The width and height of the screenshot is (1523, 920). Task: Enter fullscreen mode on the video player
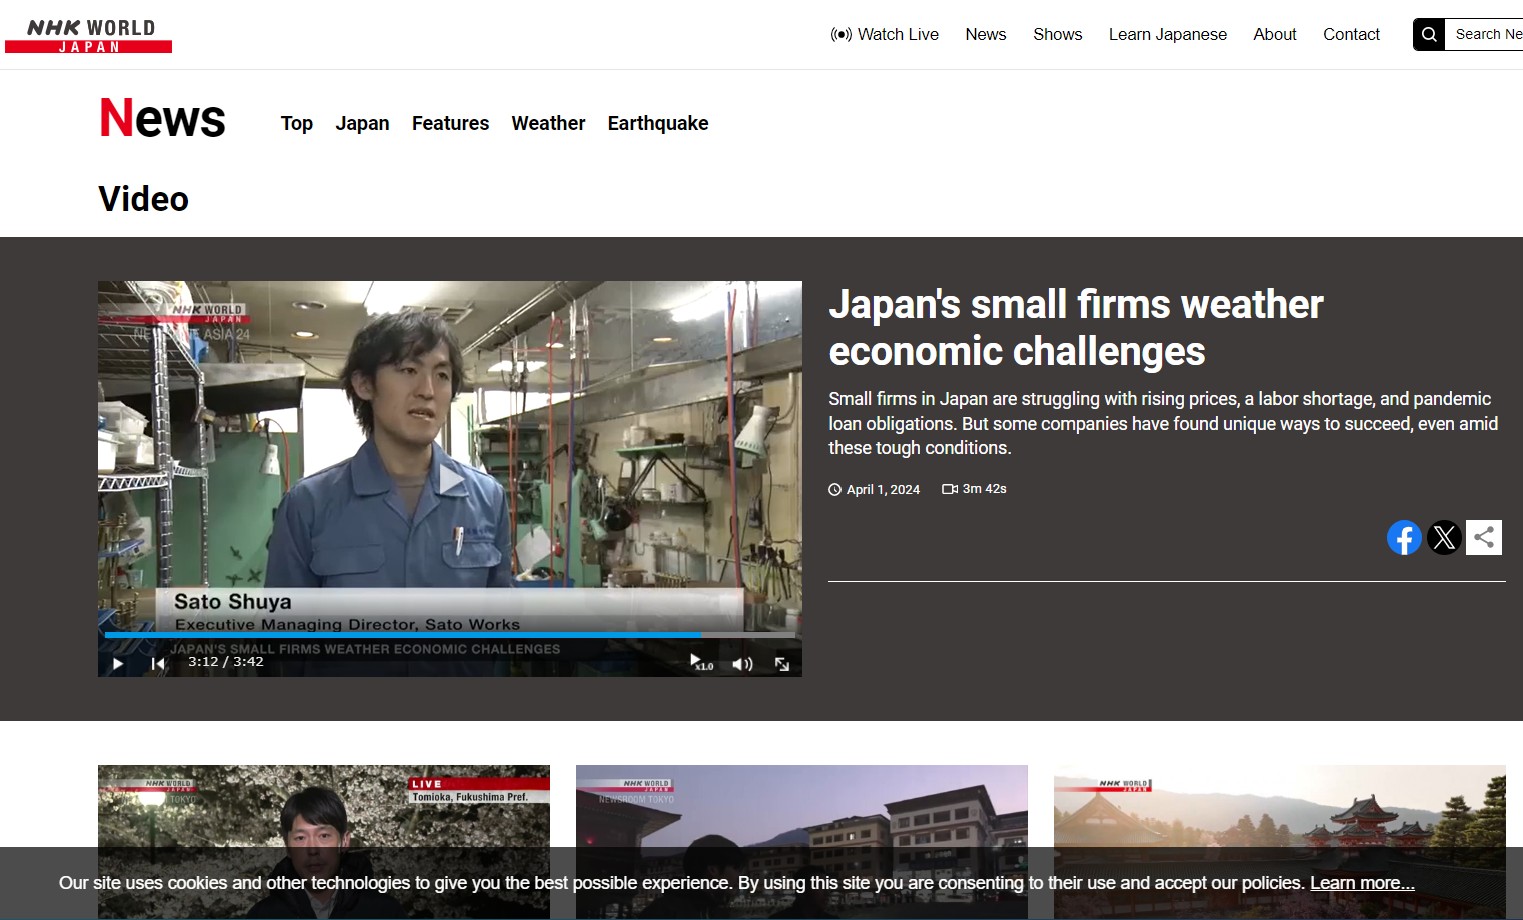[x=781, y=663]
